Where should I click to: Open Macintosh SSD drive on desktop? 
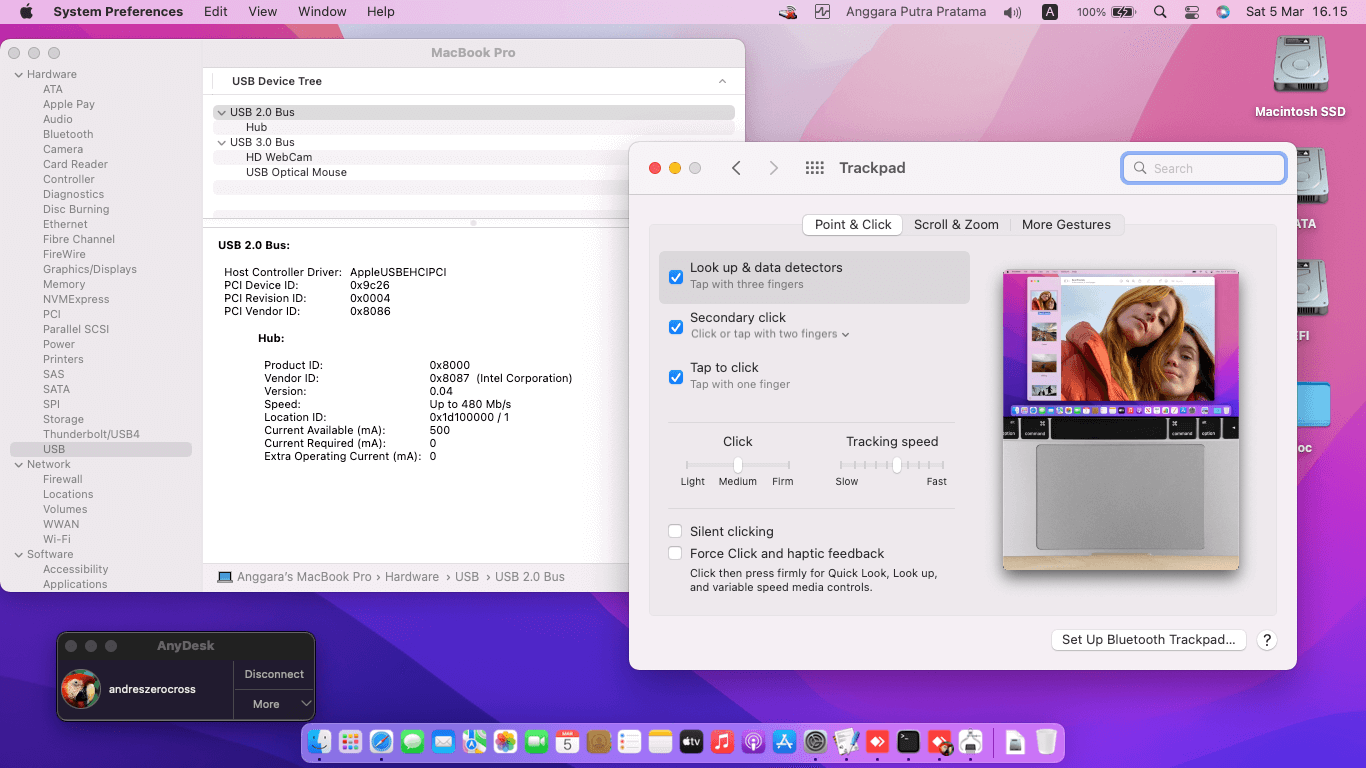point(1300,77)
